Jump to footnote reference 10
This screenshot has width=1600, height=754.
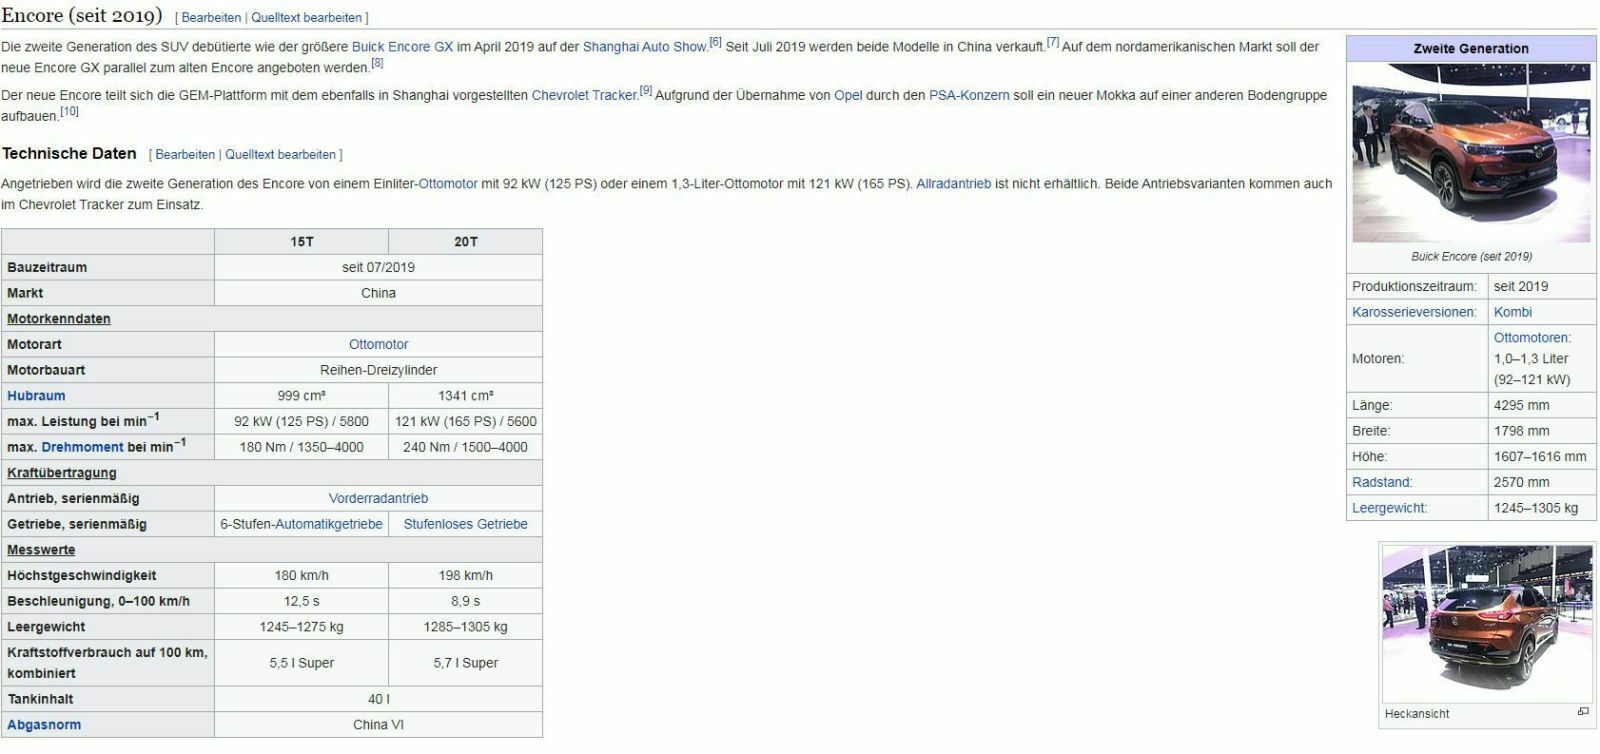(69, 111)
